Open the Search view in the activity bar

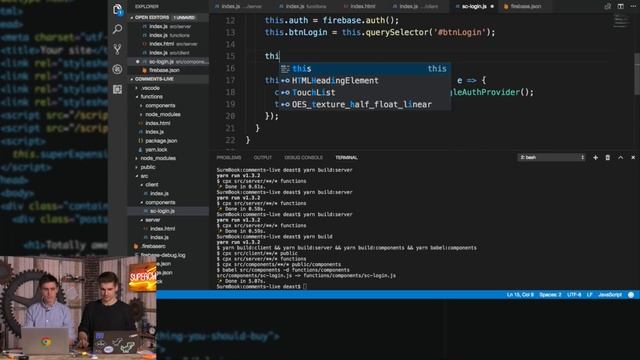(x=118, y=29)
